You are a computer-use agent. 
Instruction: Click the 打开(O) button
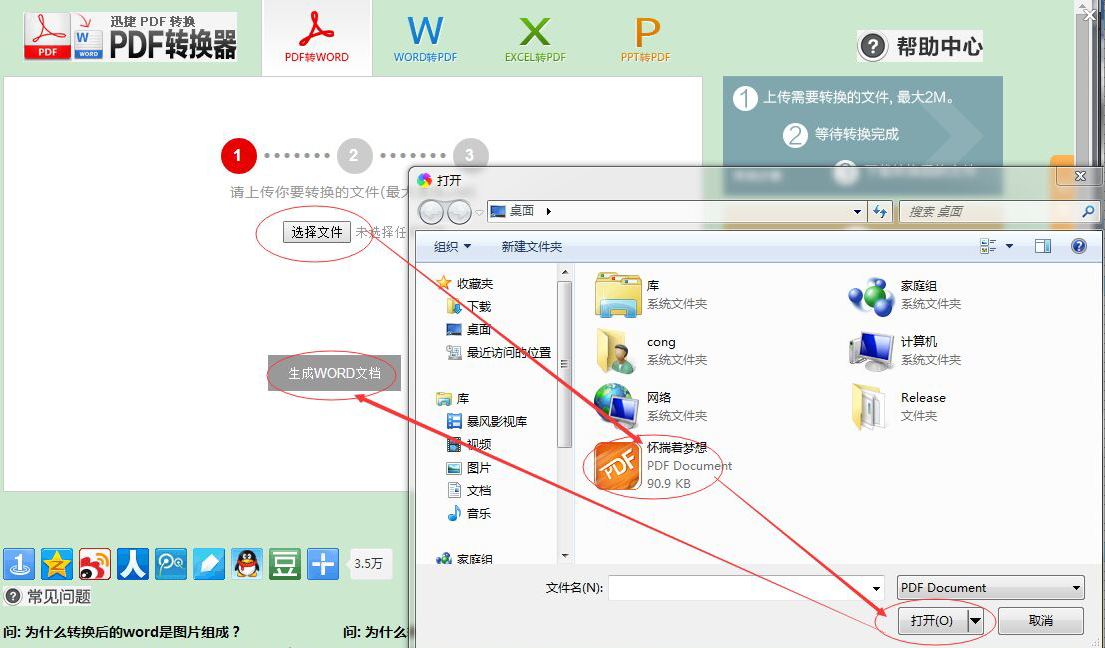click(932, 621)
